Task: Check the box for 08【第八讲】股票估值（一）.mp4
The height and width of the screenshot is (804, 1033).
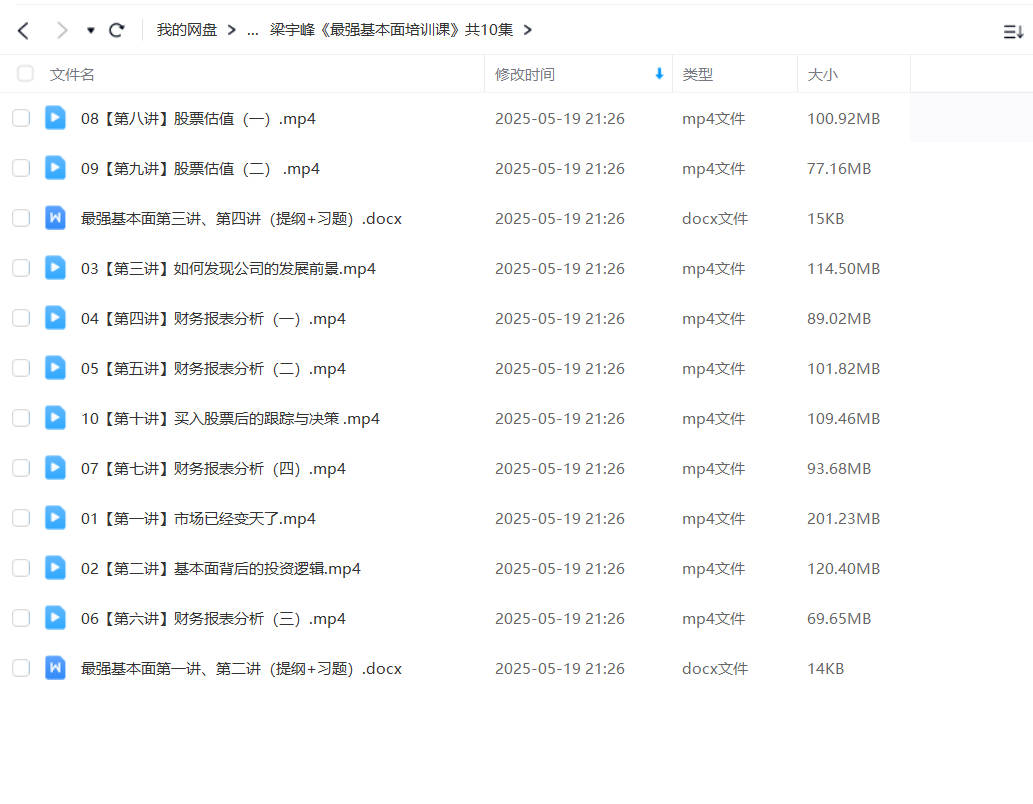Action: pyautogui.click(x=21, y=118)
